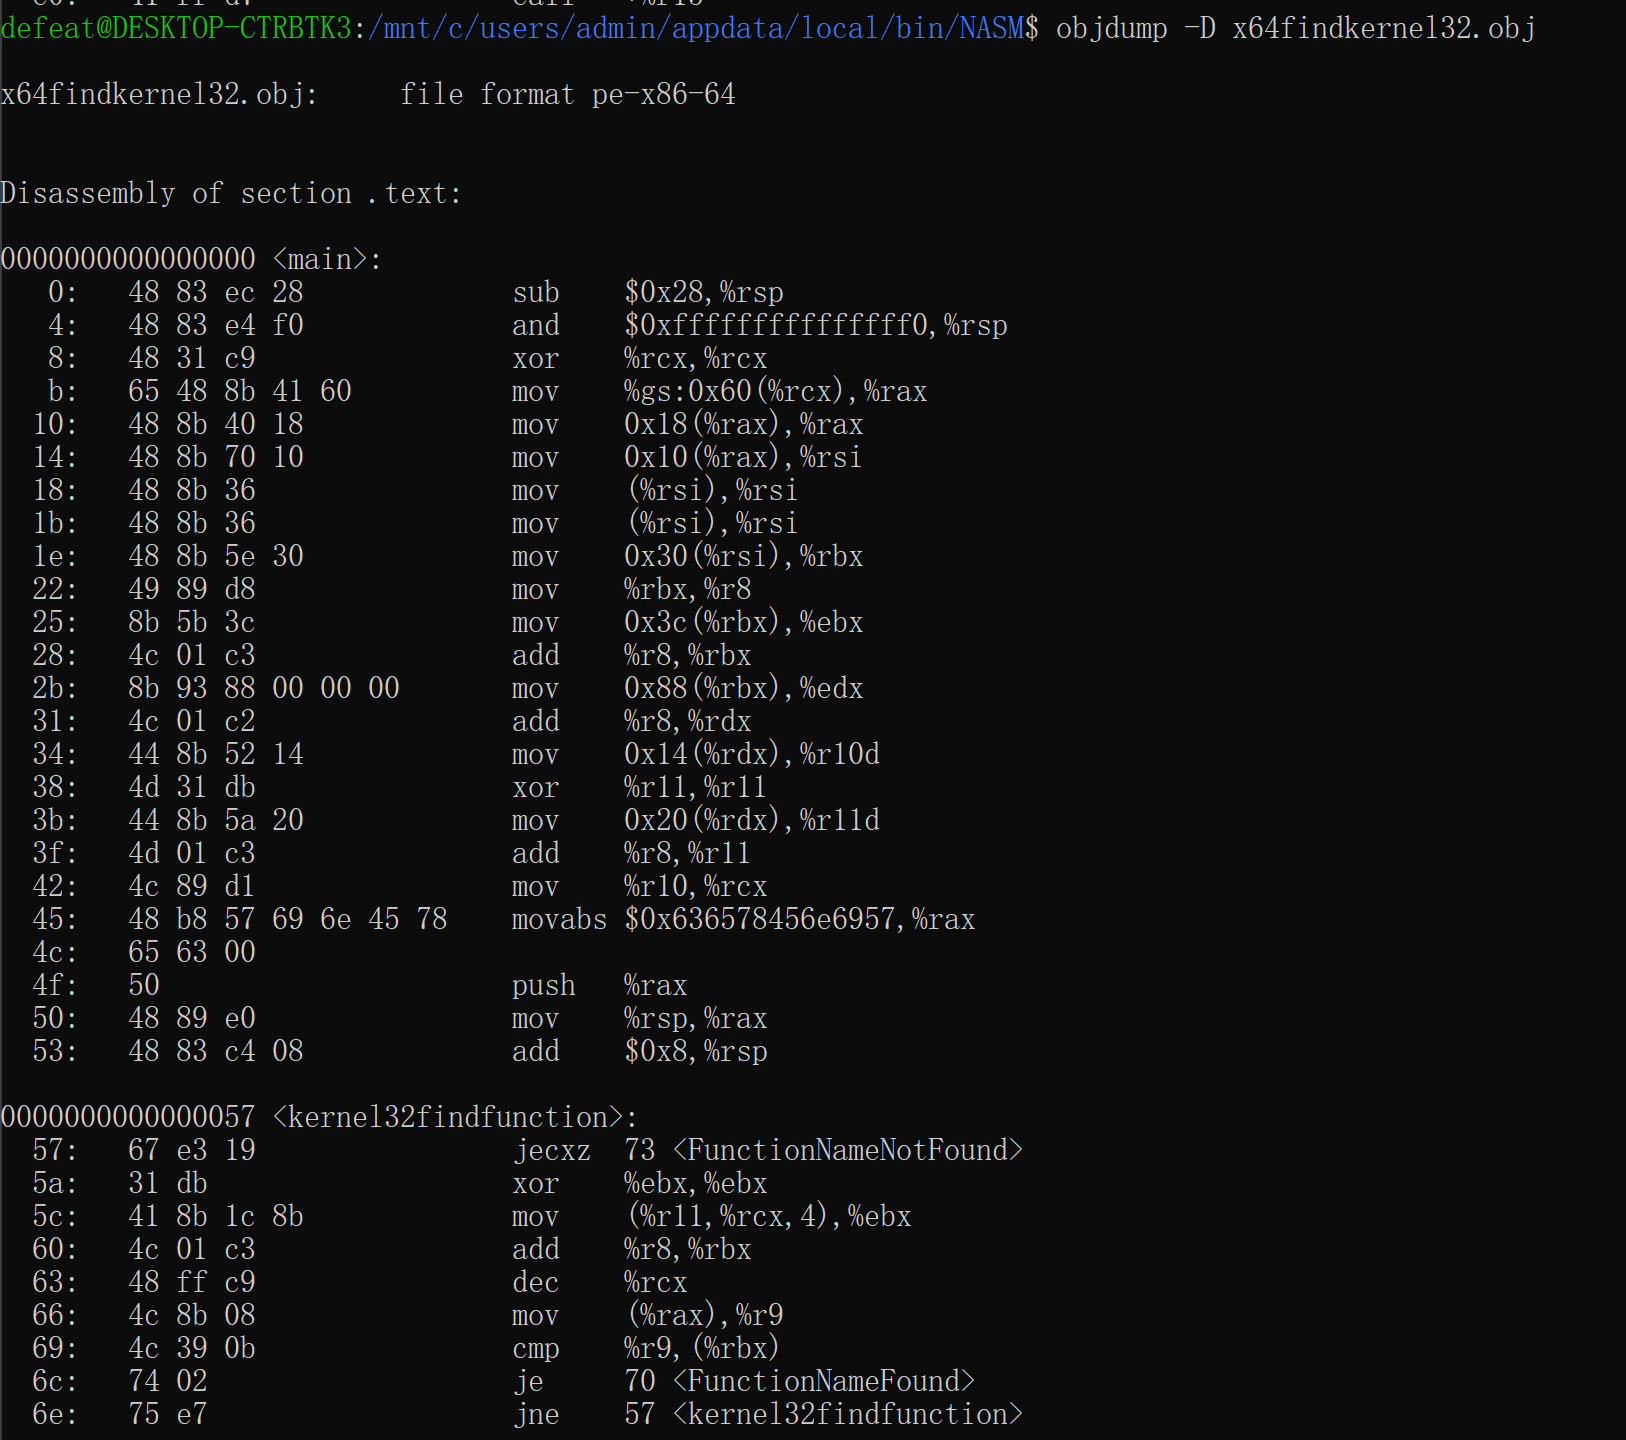
Task: Click the <FunctionNameFound> jump target
Action: [x=824, y=1382]
